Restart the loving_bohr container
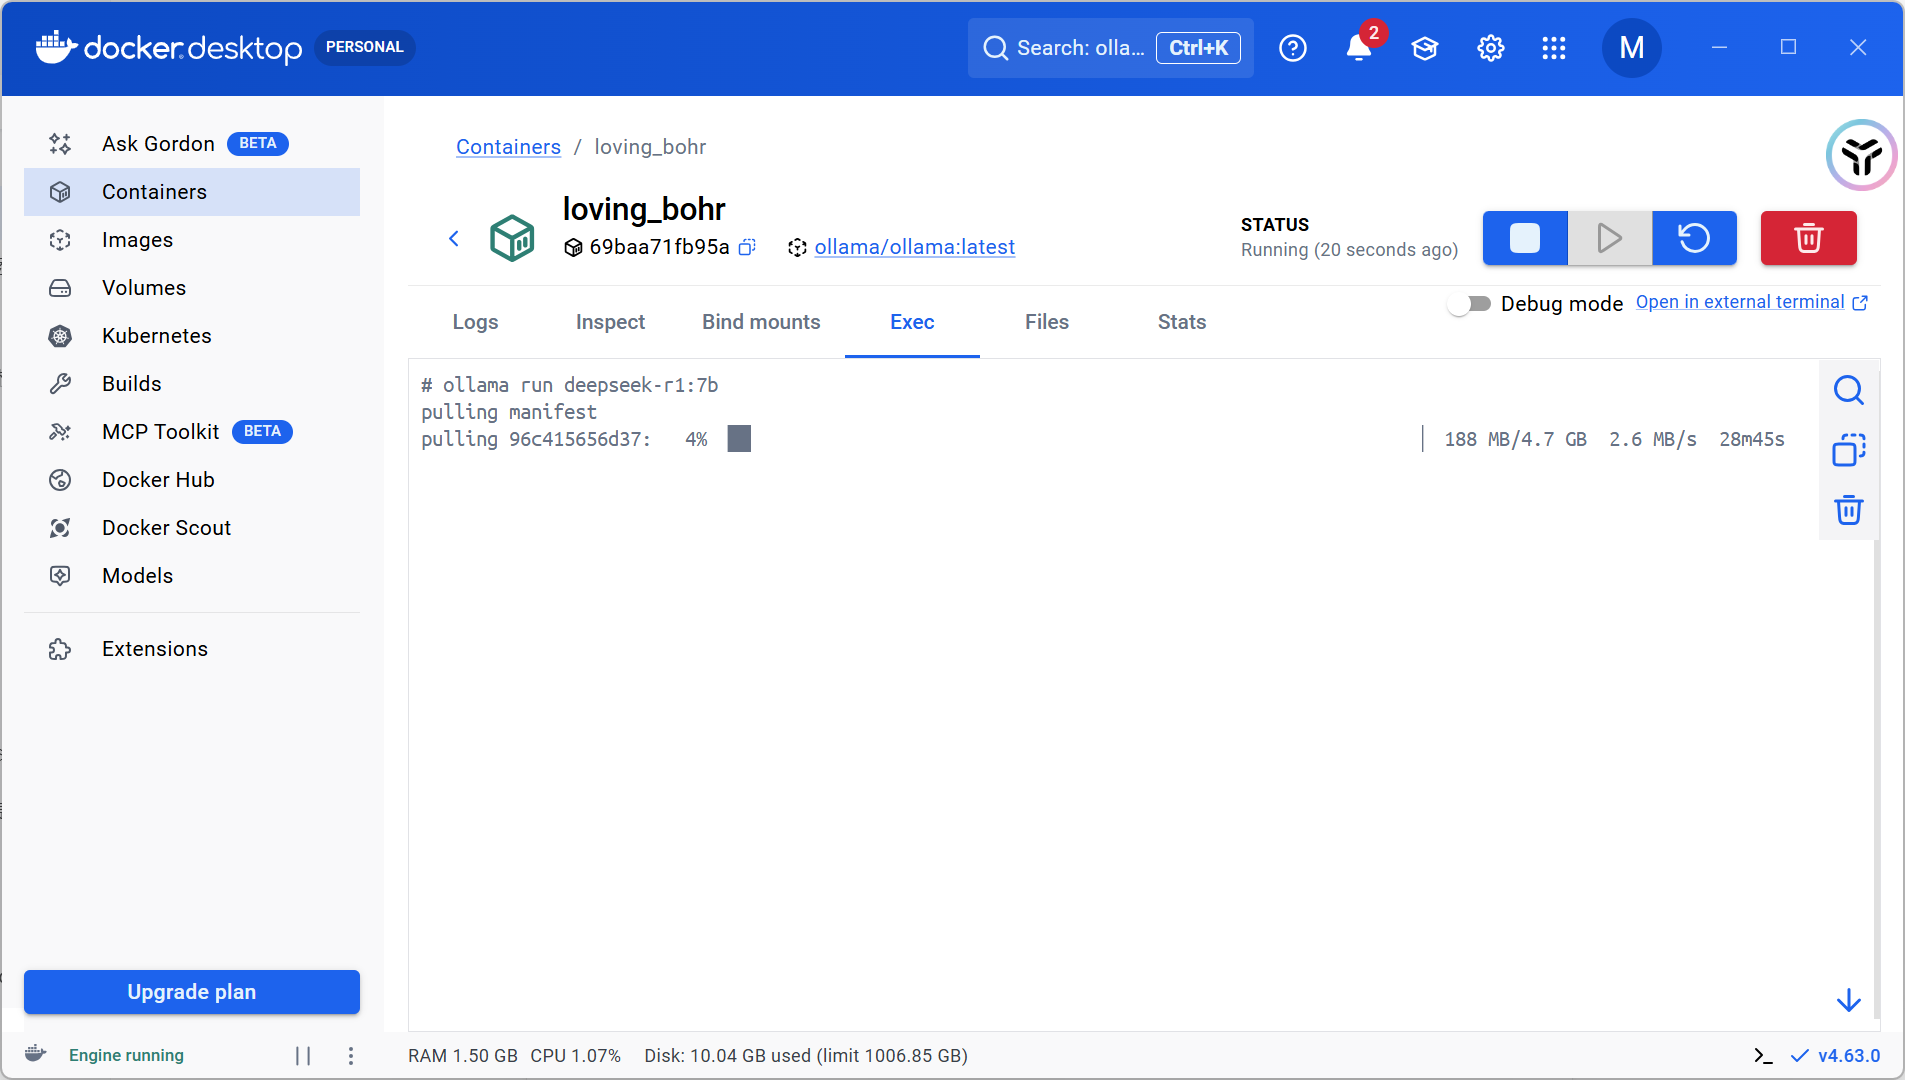 (x=1694, y=238)
